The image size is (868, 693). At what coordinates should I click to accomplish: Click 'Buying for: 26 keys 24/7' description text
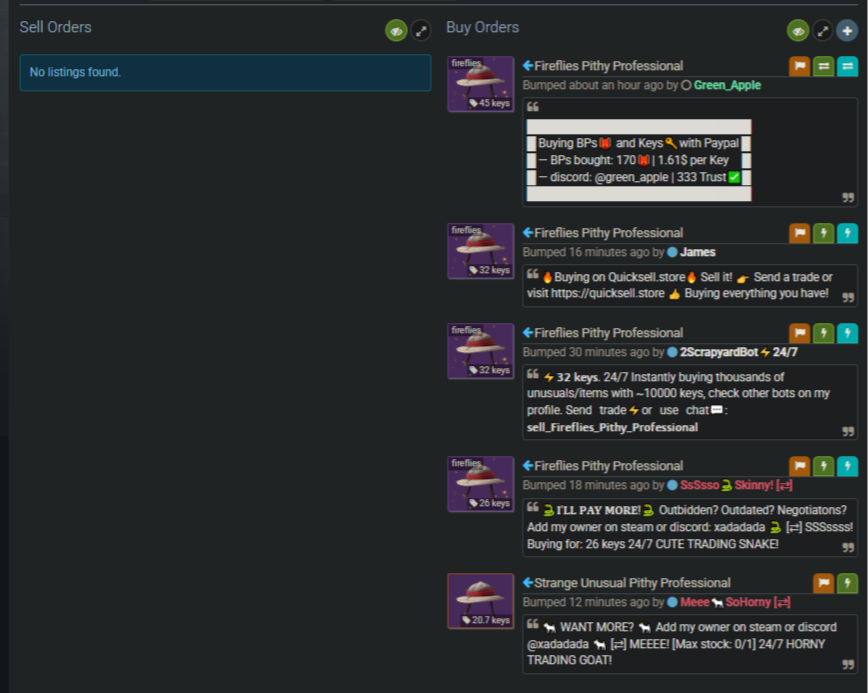click(590, 544)
